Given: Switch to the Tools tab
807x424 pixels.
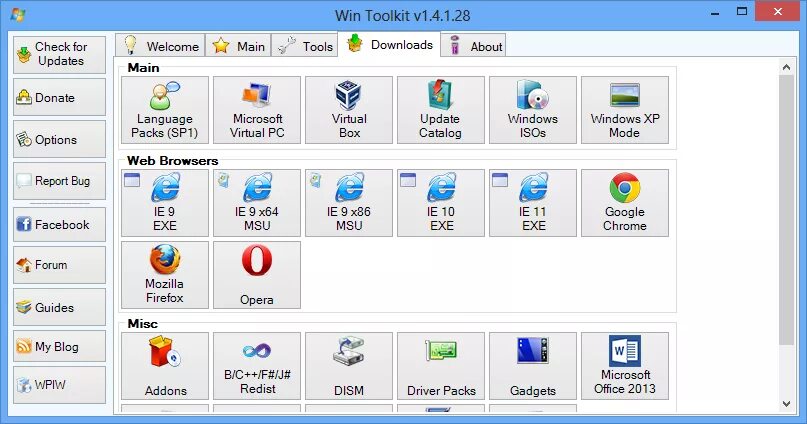Looking at the screenshot, I should 305,46.
